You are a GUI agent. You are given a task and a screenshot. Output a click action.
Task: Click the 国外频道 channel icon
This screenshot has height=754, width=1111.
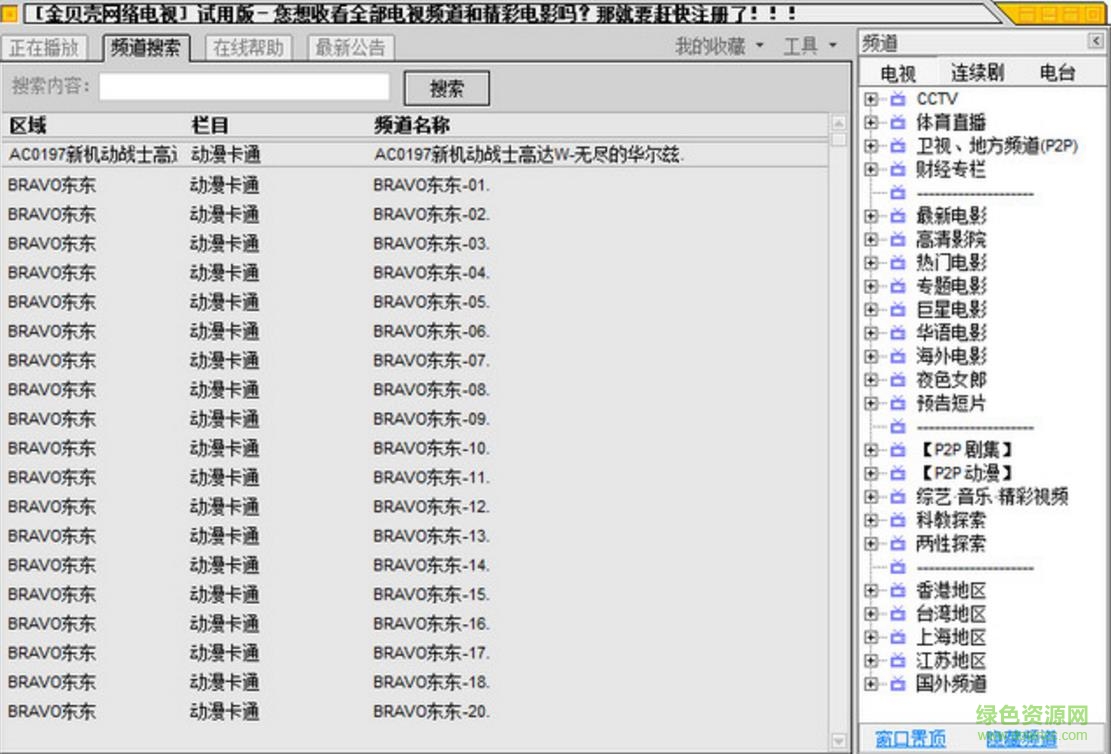pos(897,685)
